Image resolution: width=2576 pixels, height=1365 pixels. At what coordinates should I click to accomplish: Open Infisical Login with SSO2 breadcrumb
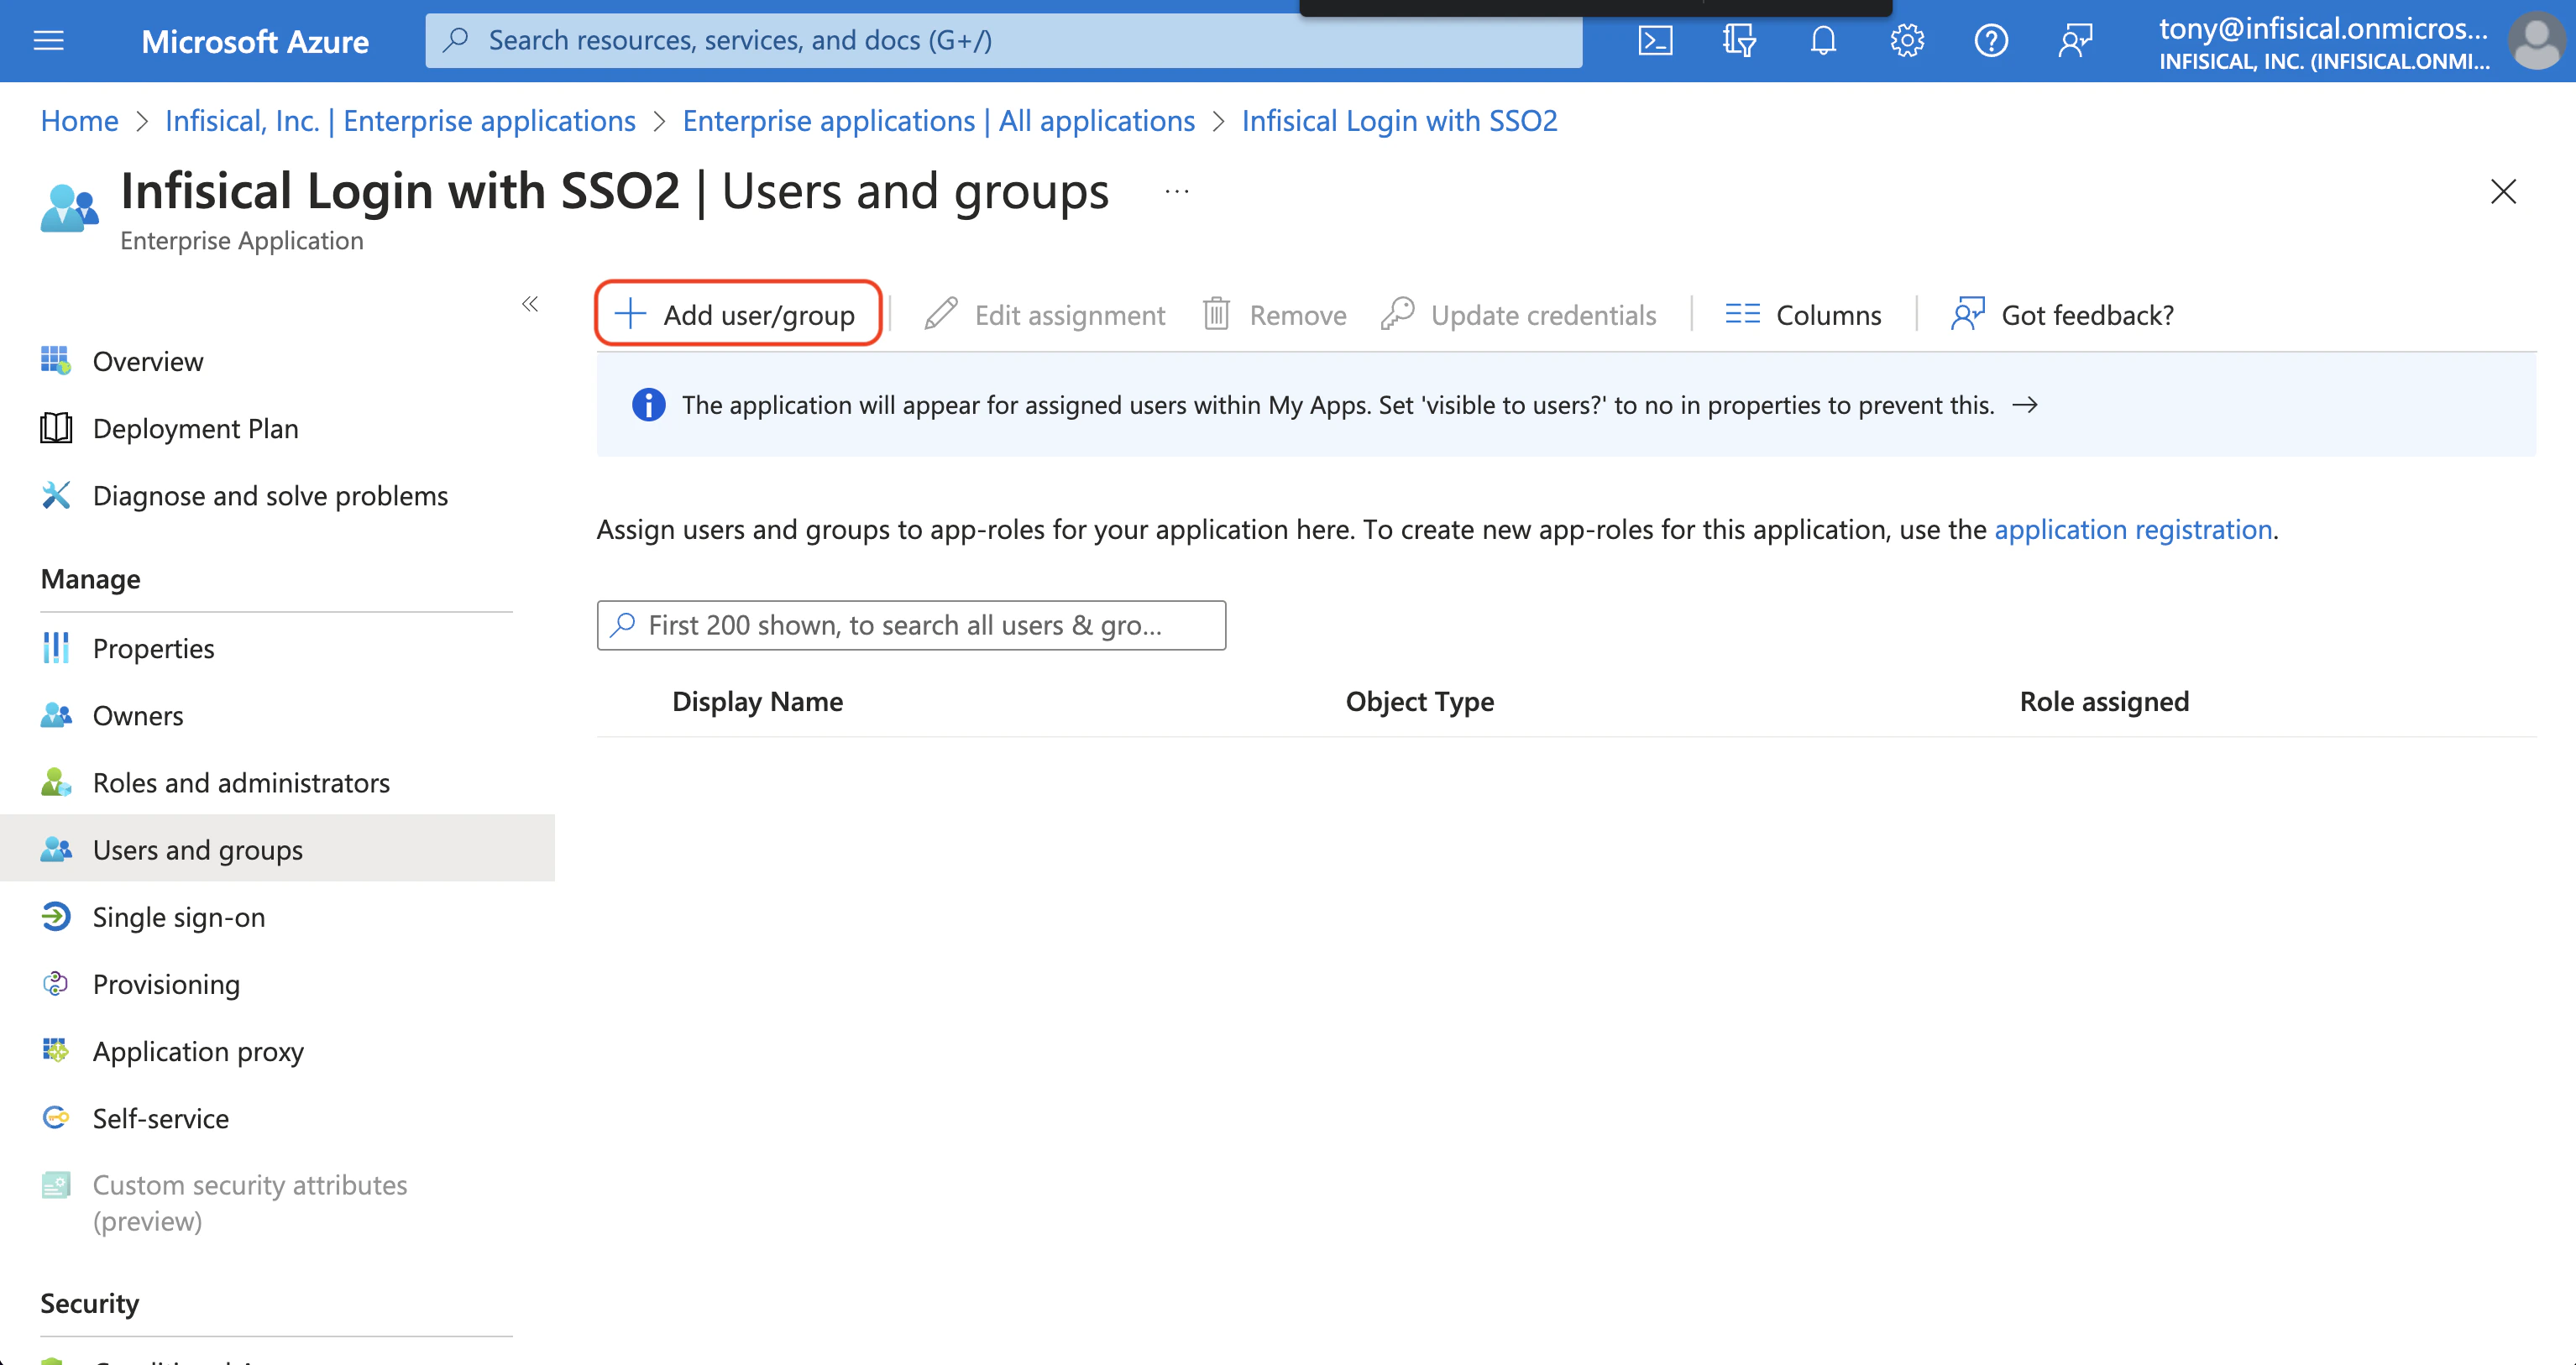[x=1399, y=121]
